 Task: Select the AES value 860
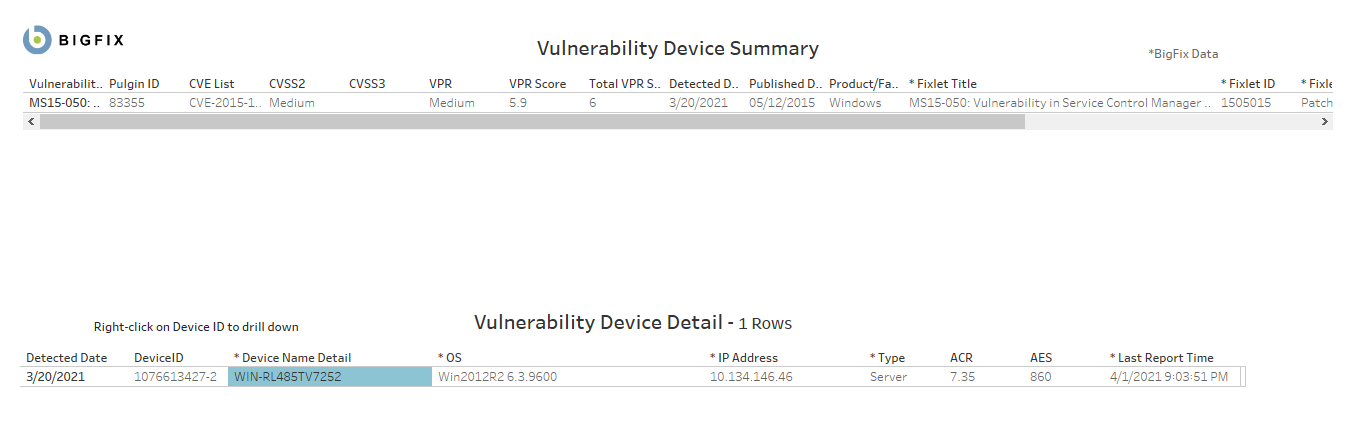click(1041, 377)
